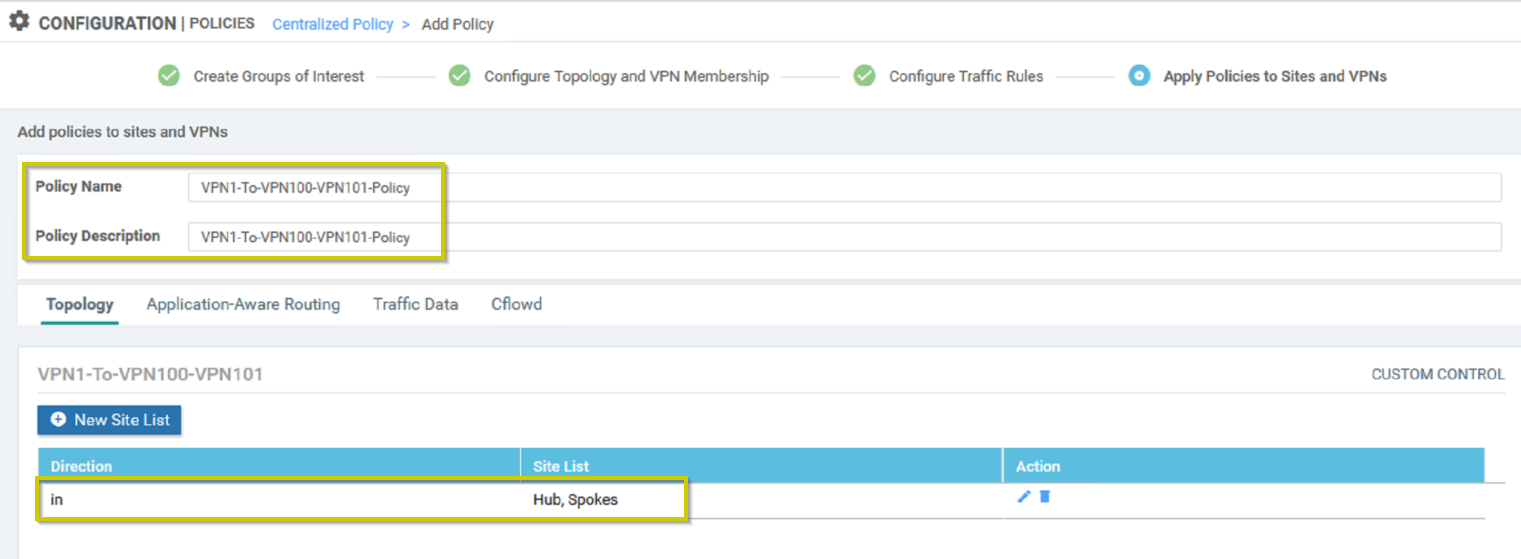Click the Configure Traffic Rules checkmark icon
The image size is (1521, 559).
tap(864, 76)
